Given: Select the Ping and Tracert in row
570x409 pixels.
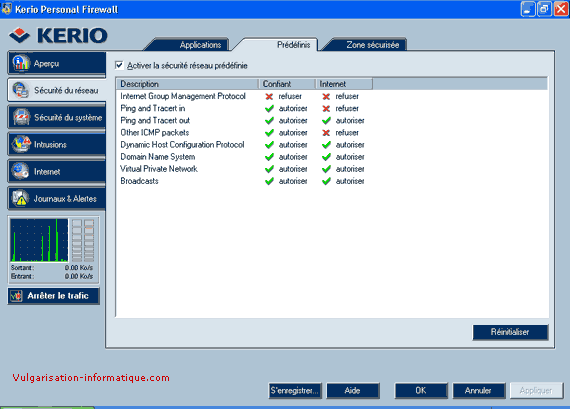Looking at the screenshot, I should click(332, 108).
